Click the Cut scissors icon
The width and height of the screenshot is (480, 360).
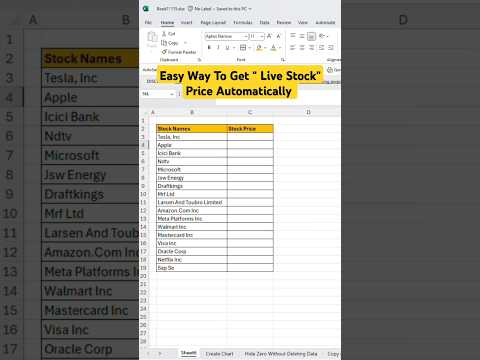pyautogui.click(x=164, y=34)
